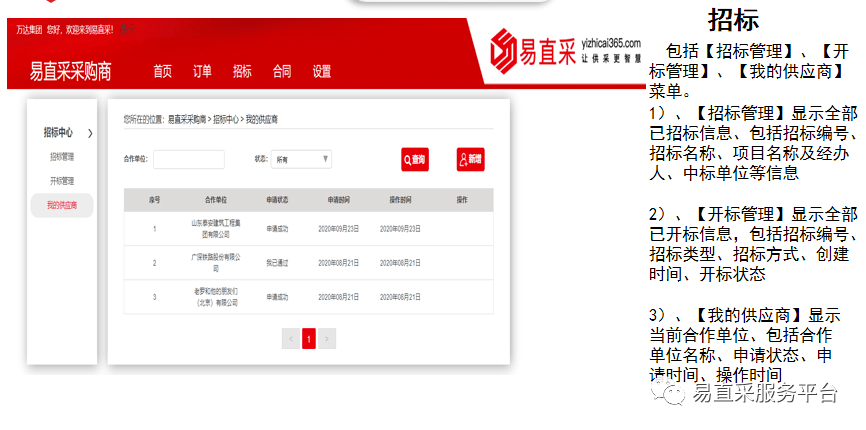Click 易直采采购商 in the breadcrumb
The height and width of the screenshot is (430, 866).
click(187, 119)
